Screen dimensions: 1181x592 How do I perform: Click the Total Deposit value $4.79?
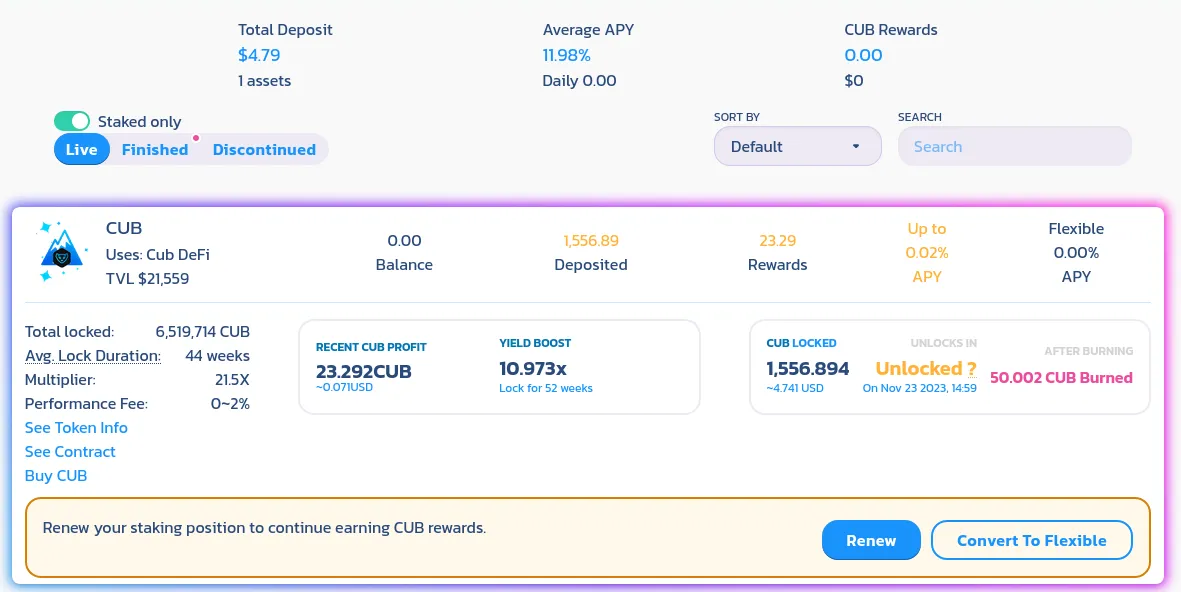[x=259, y=55]
